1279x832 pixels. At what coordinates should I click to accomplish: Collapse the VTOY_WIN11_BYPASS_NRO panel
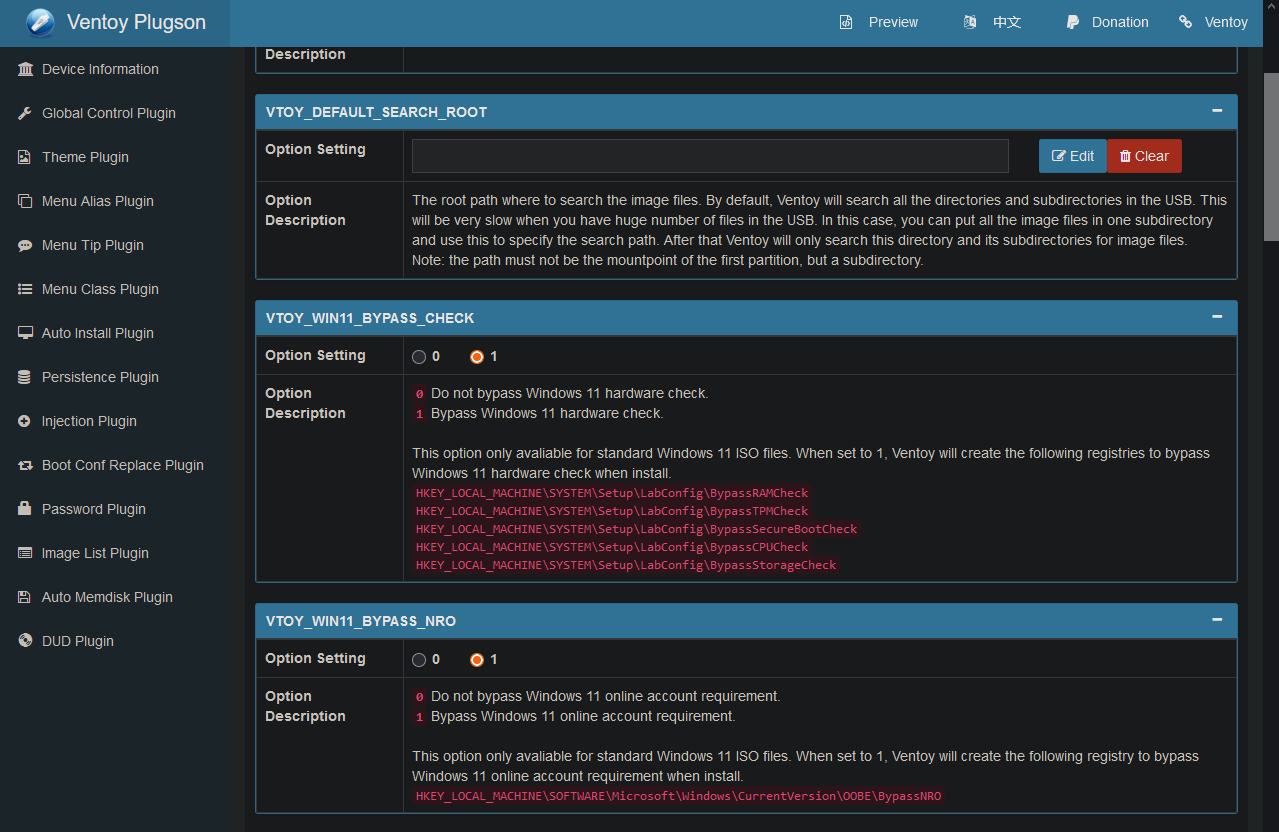(1217, 620)
